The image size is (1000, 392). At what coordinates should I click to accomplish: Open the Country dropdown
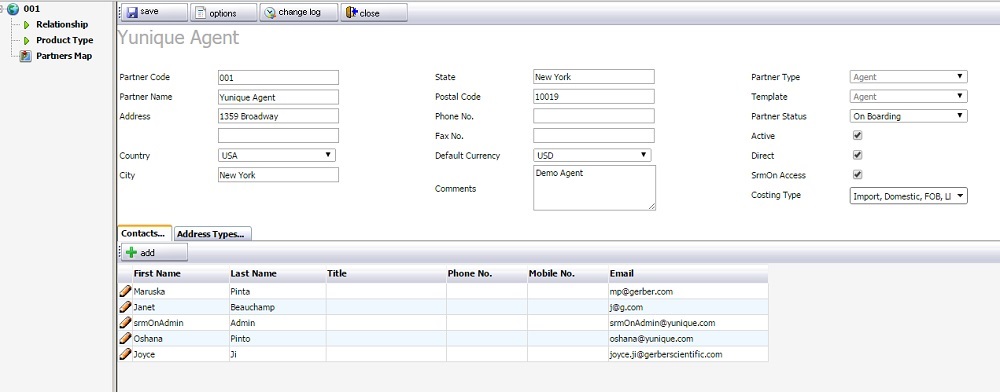(x=277, y=155)
